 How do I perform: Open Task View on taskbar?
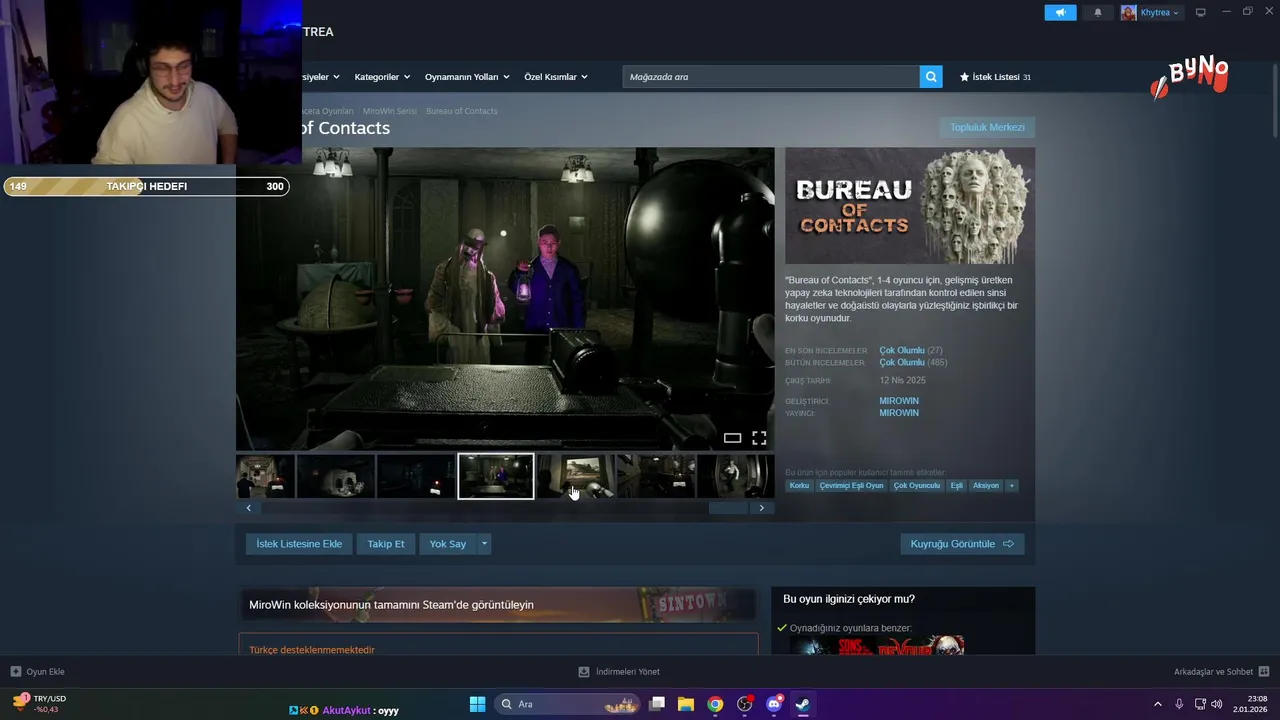(x=657, y=704)
